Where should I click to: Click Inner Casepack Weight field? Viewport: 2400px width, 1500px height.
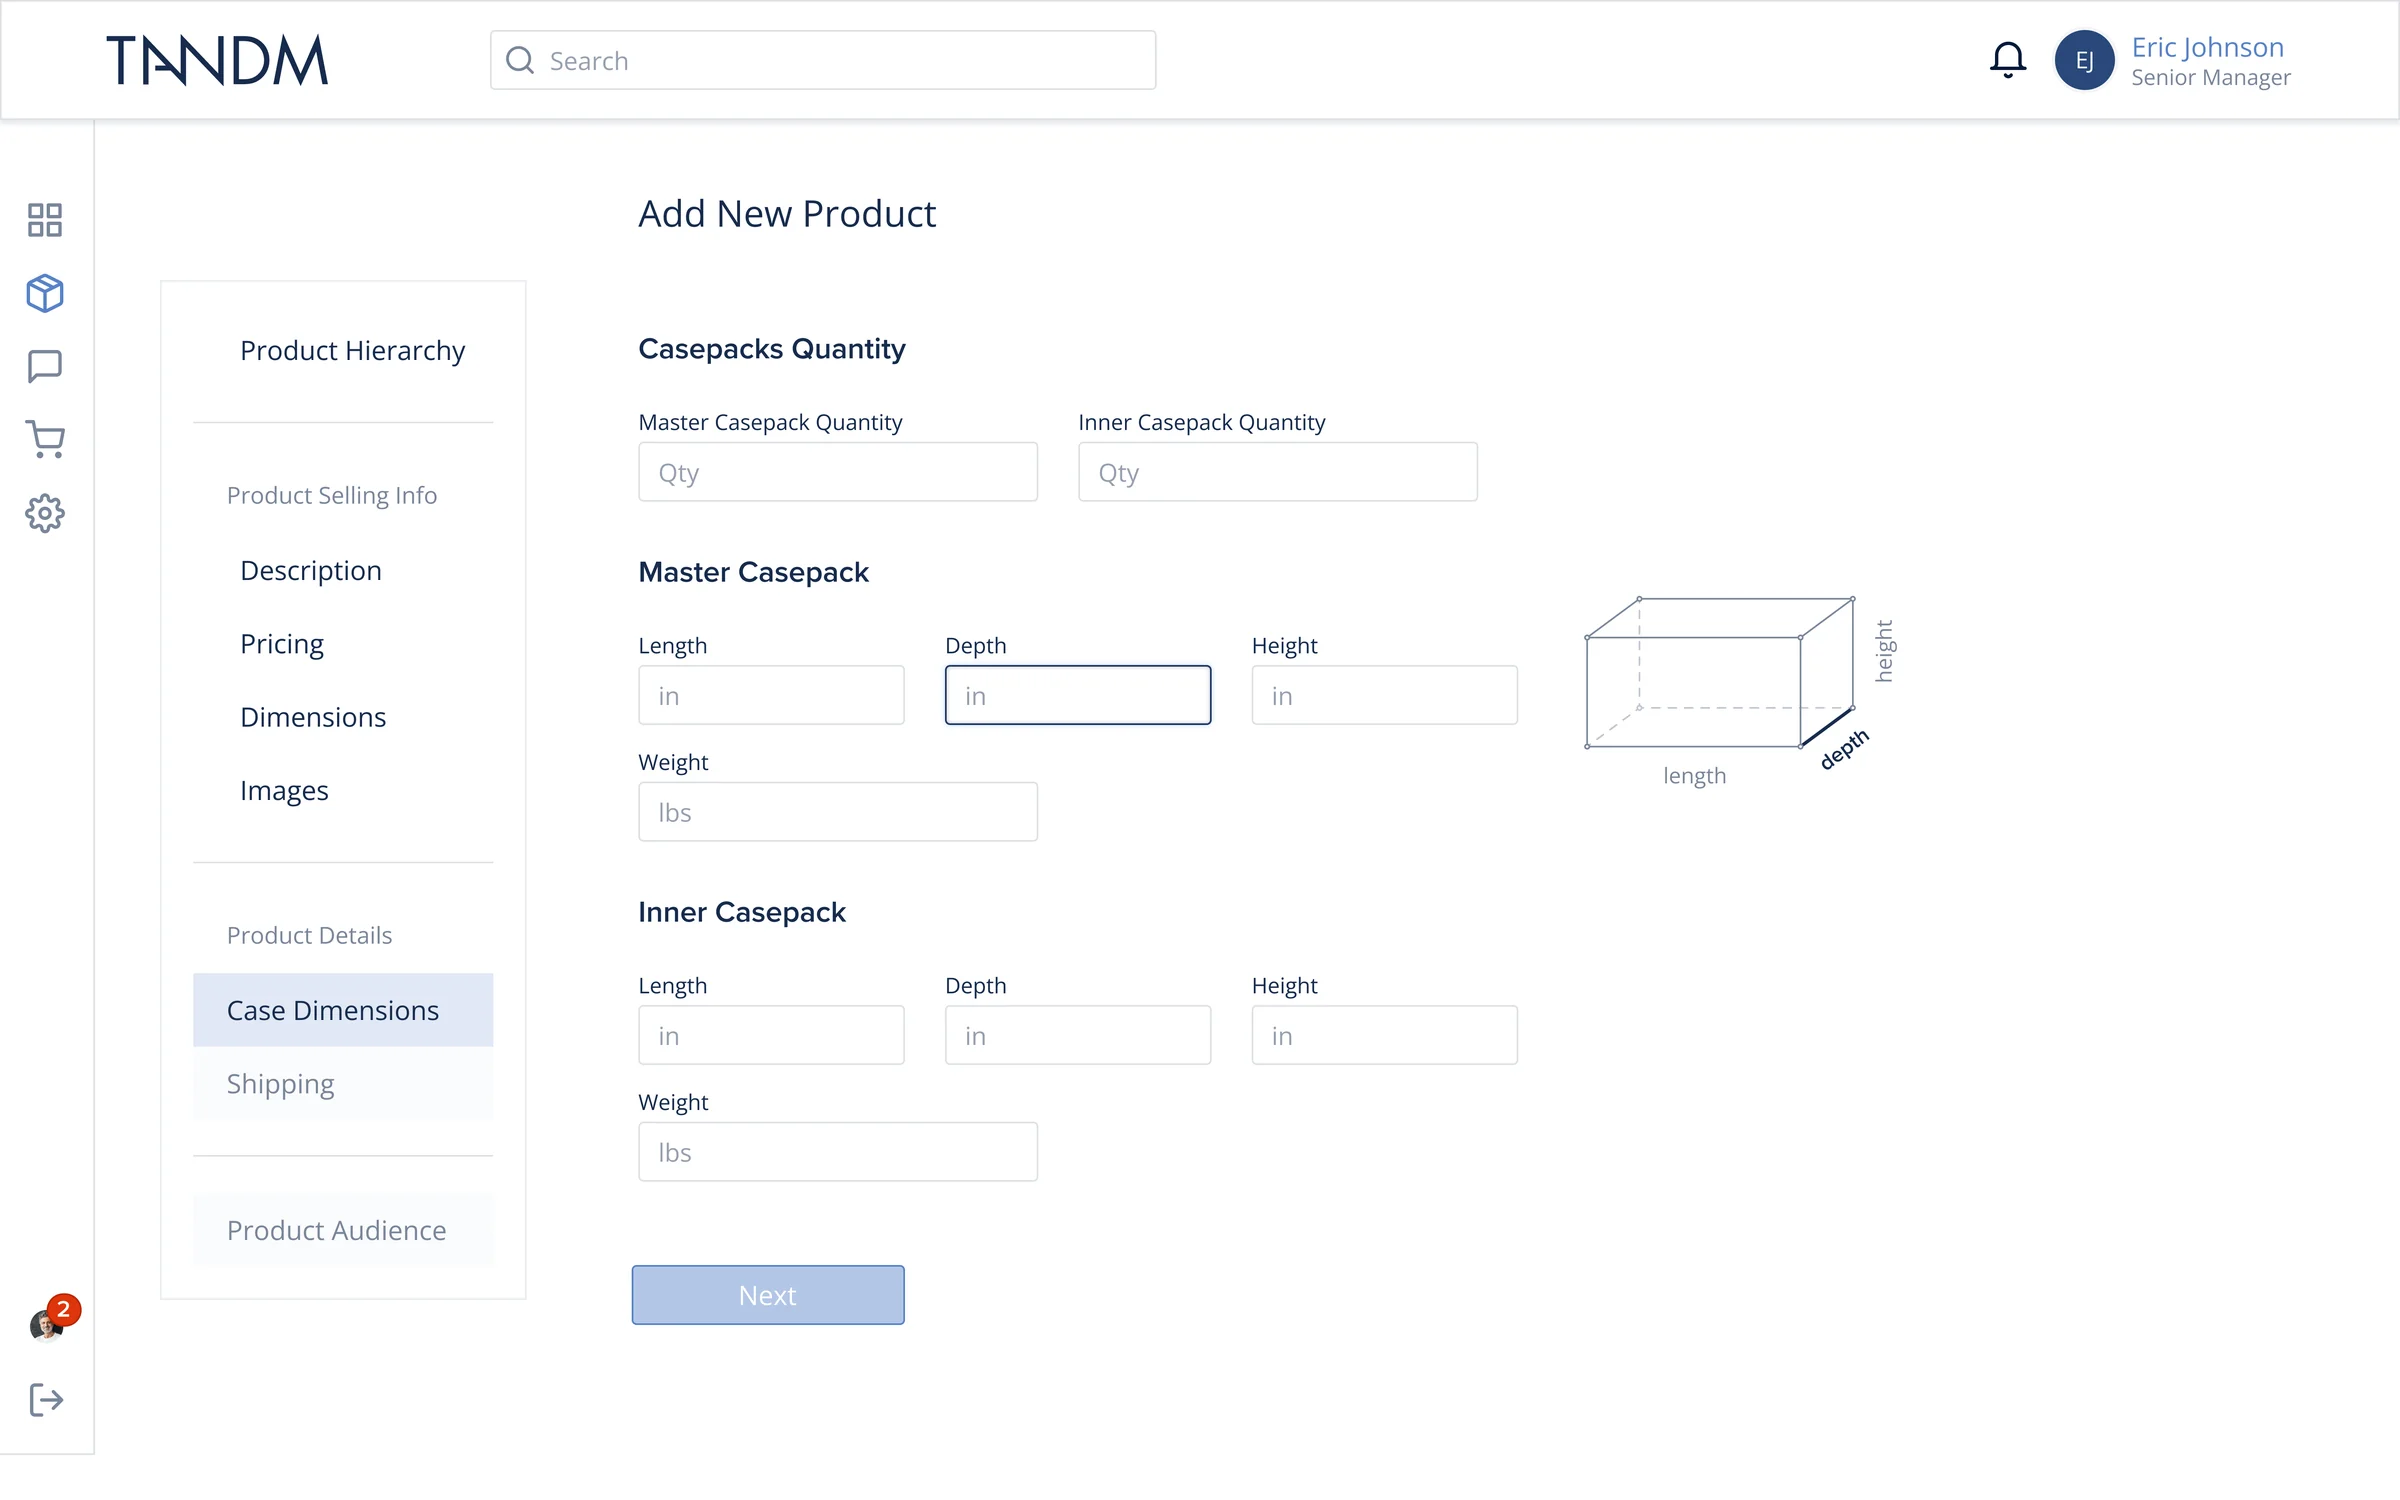[x=838, y=1152]
